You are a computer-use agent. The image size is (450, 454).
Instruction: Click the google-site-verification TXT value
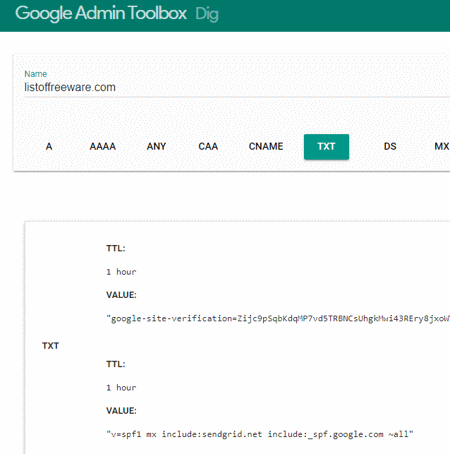coord(278,319)
